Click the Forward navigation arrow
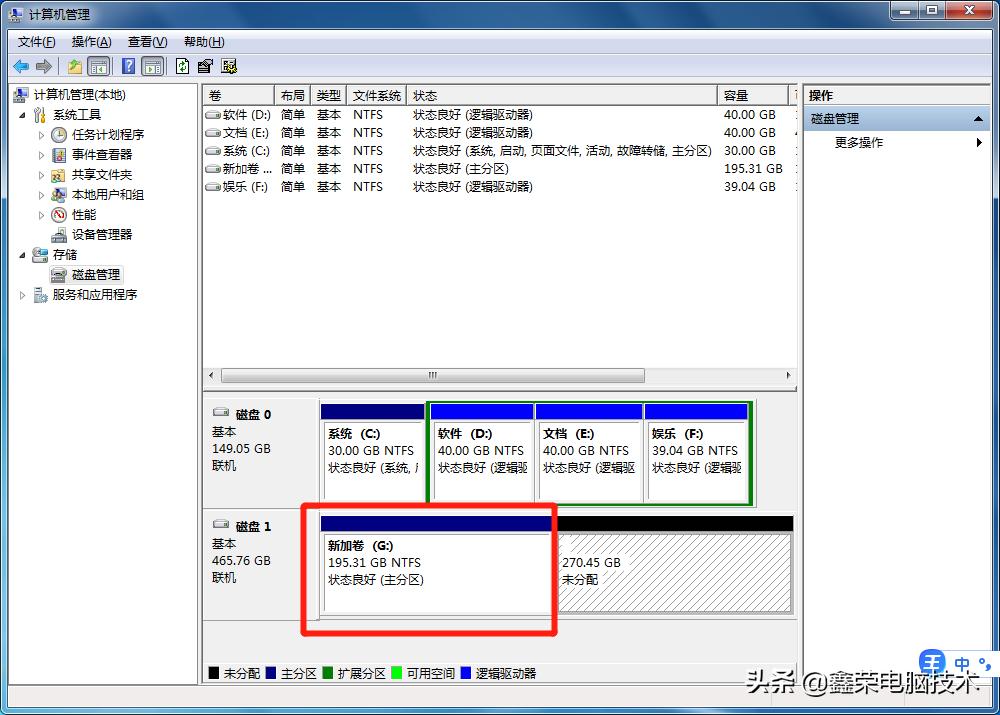The image size is (1000, 715). (42, 66)
